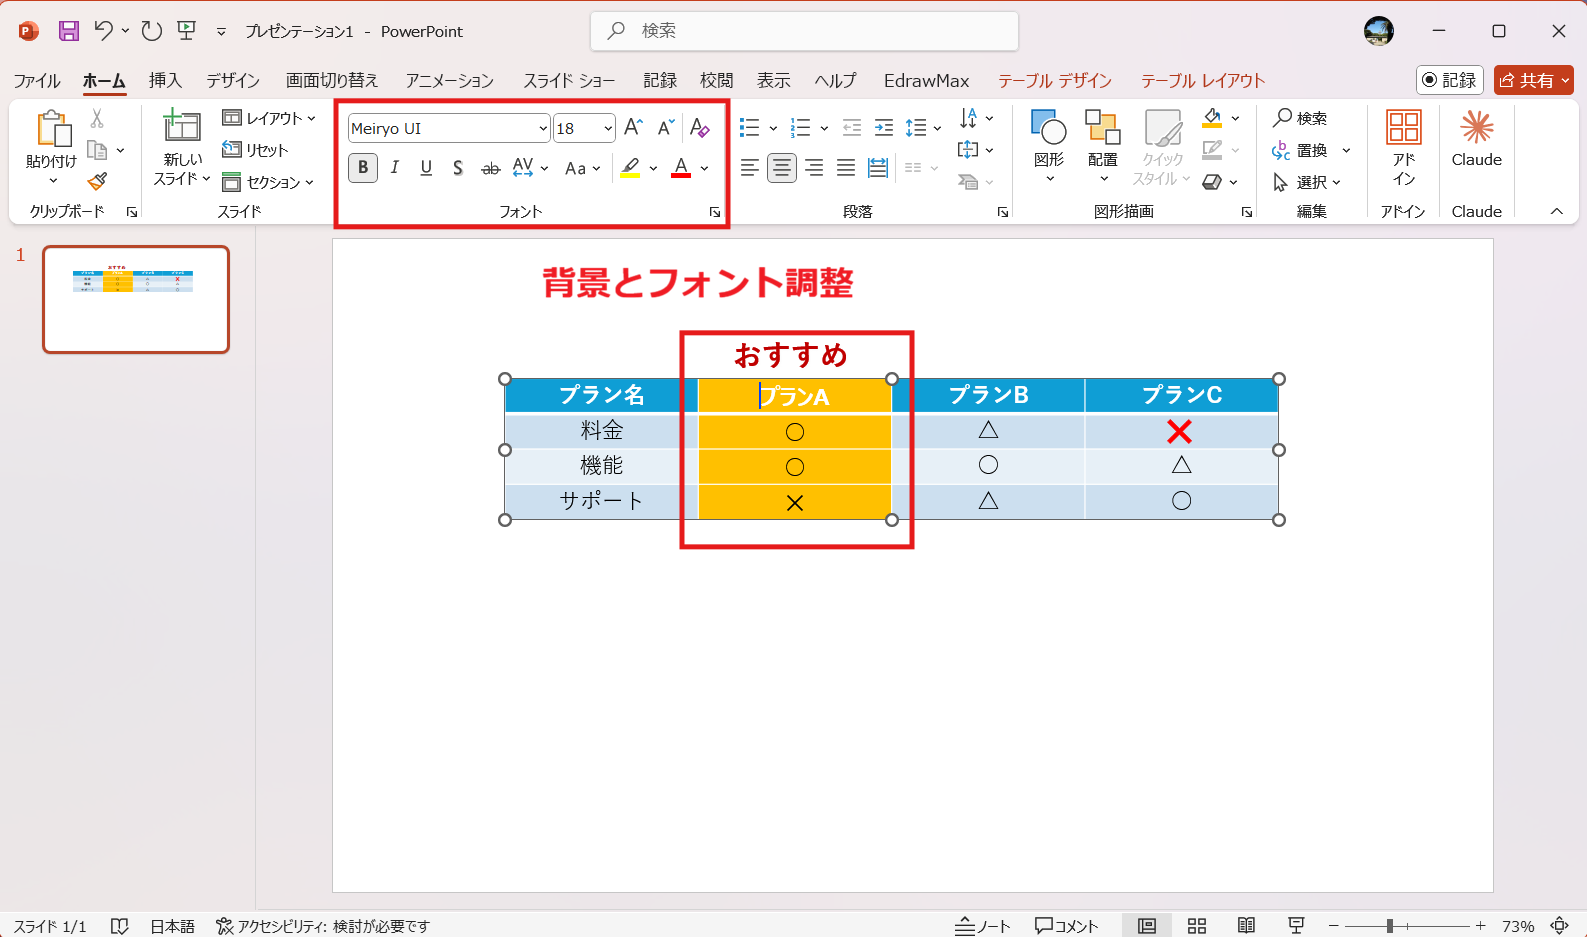Viewport: 1587px width, 937px height.
Task: Toggle the ノート notes pane
Action: point(983,926)
